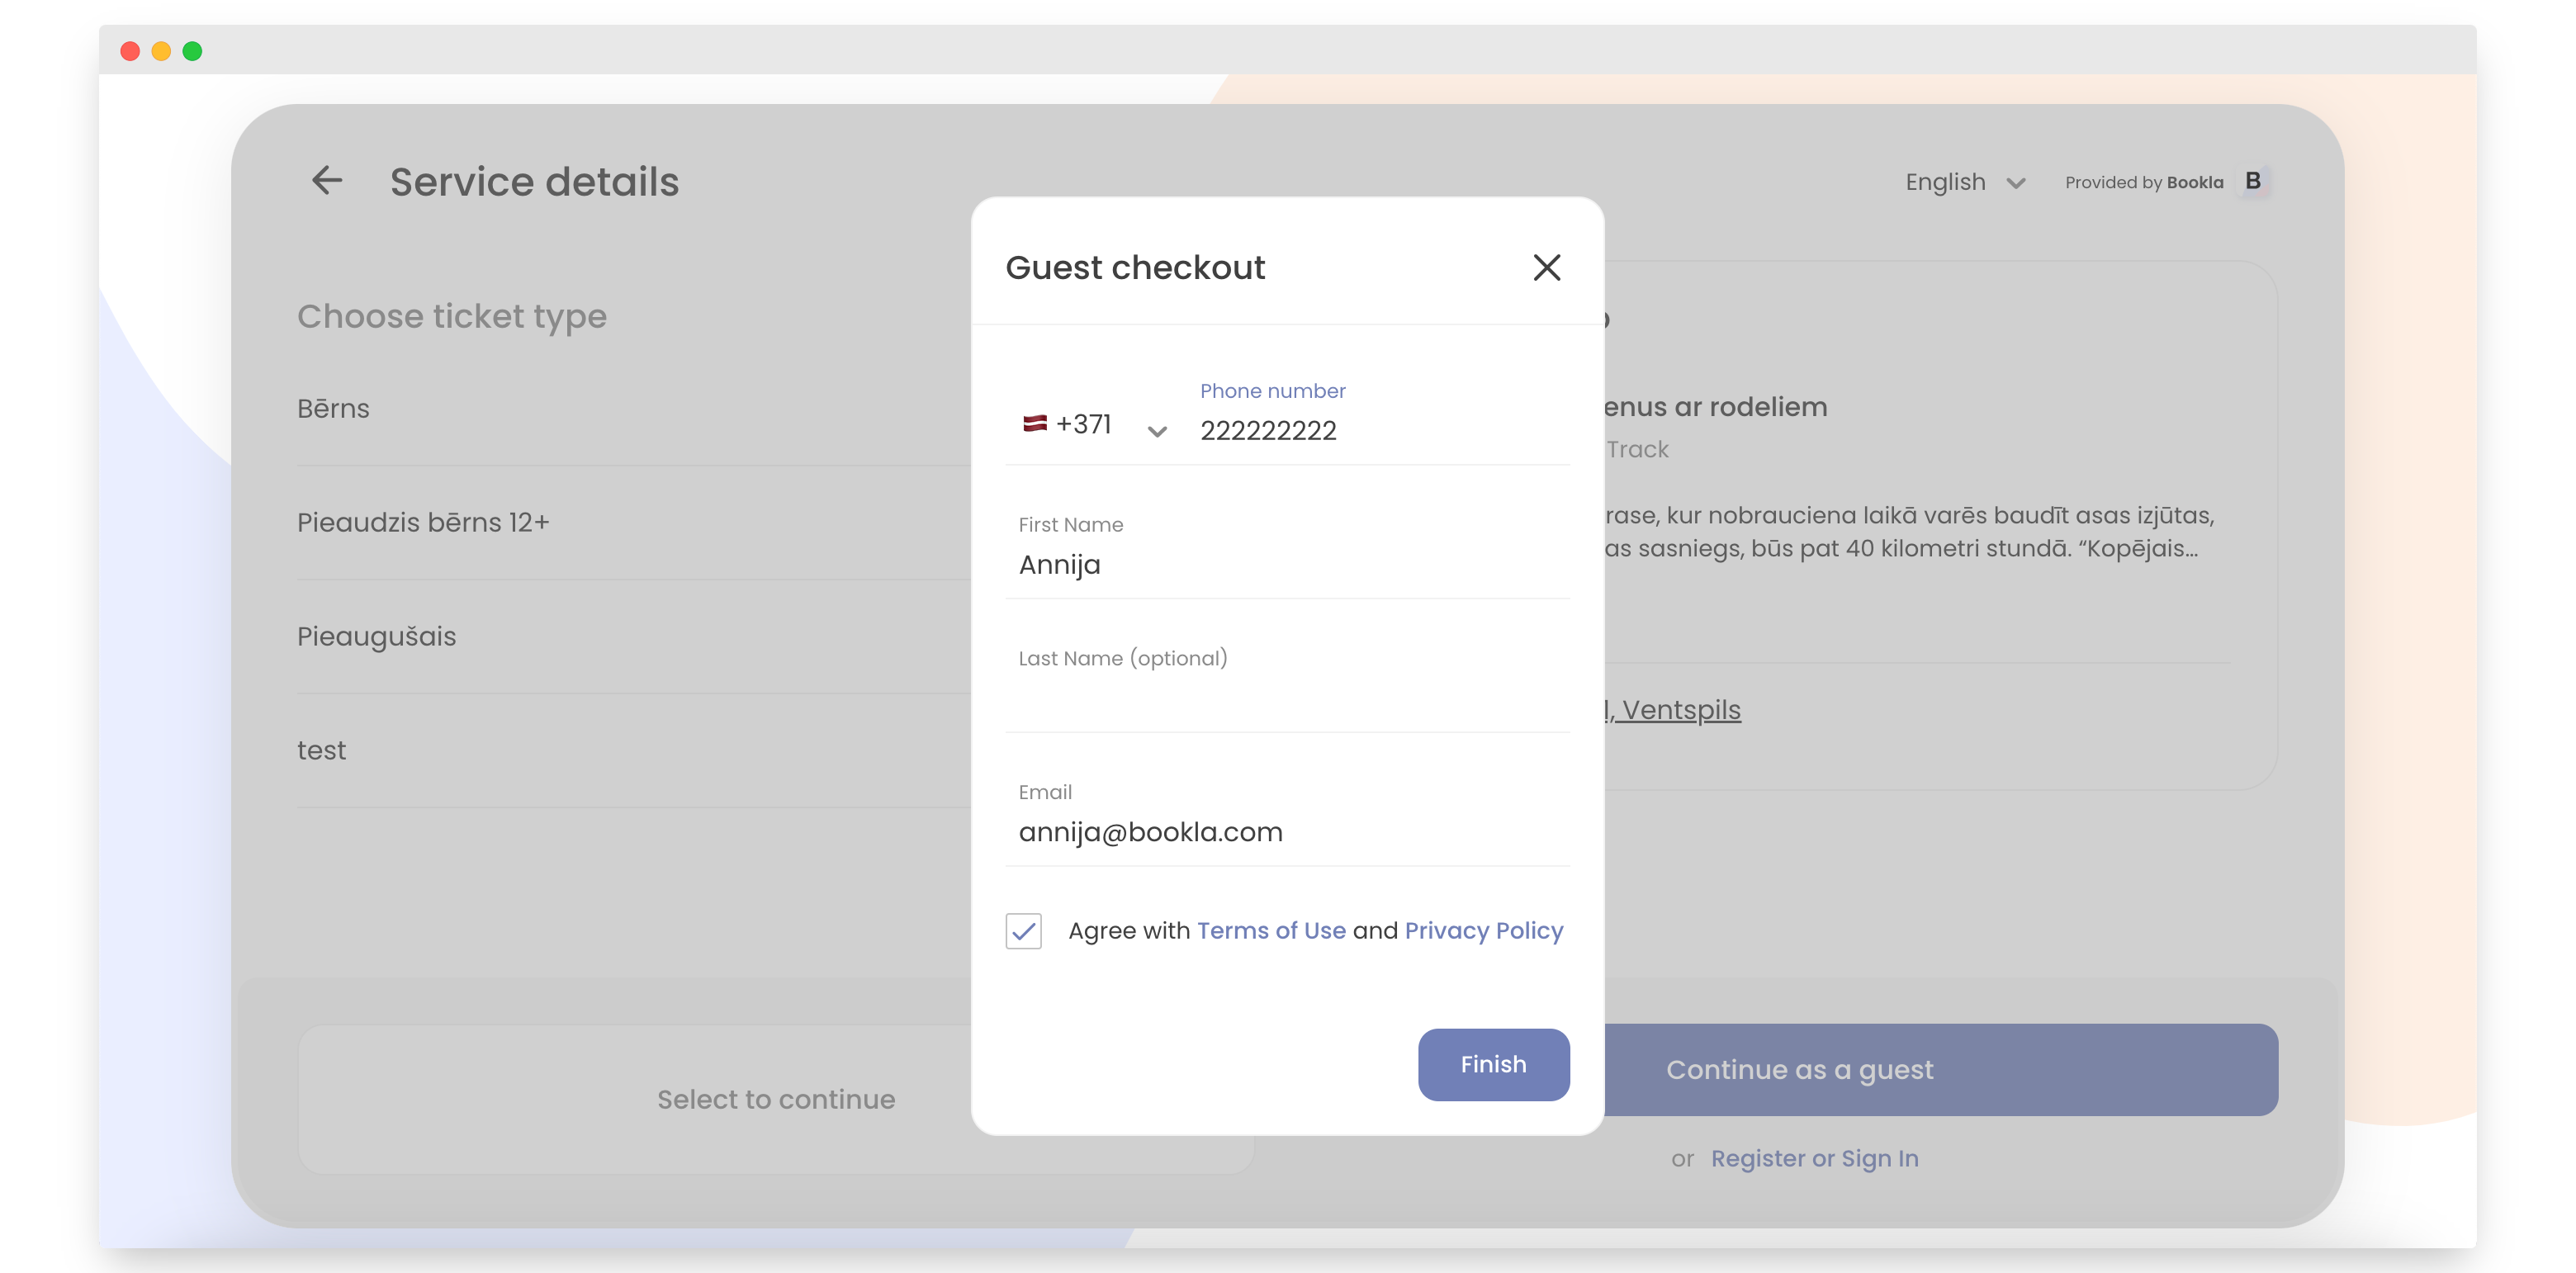Click the back arrow beside Service details
This screenshot has height=1273, width=2576.
(x=327, y=181)
